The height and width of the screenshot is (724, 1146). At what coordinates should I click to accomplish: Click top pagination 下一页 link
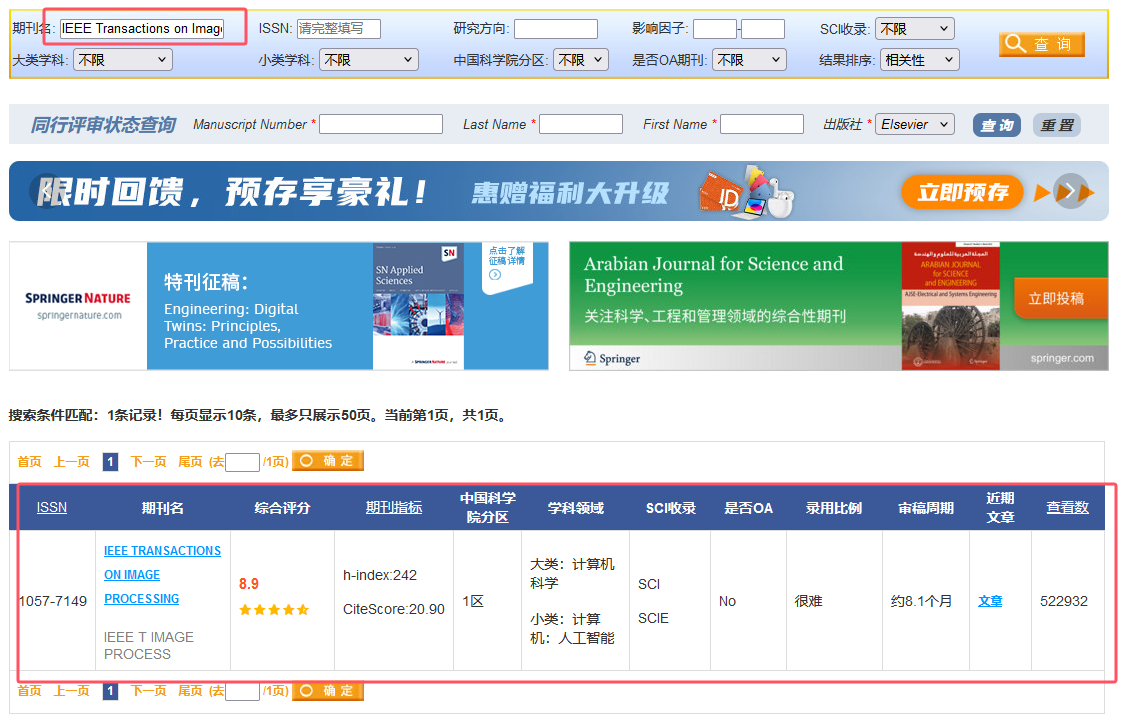(x=148, y=462)
